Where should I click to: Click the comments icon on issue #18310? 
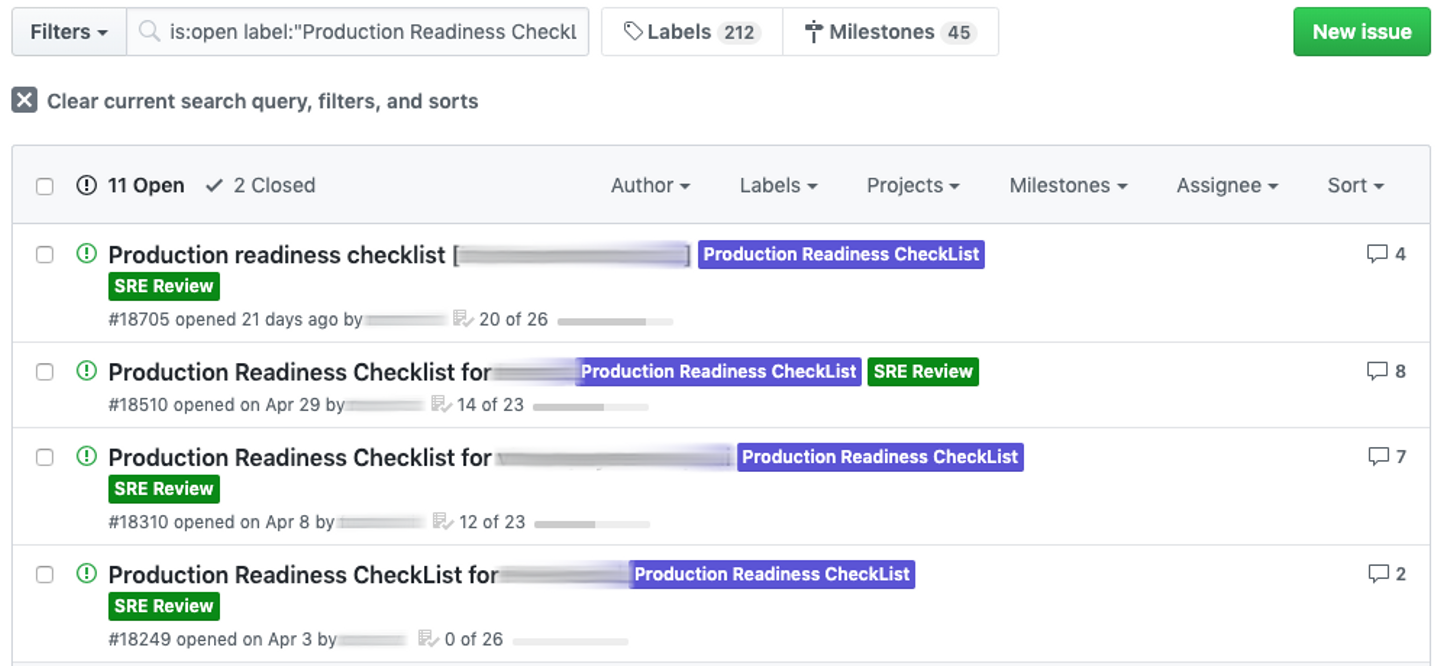pos(1378,457)
